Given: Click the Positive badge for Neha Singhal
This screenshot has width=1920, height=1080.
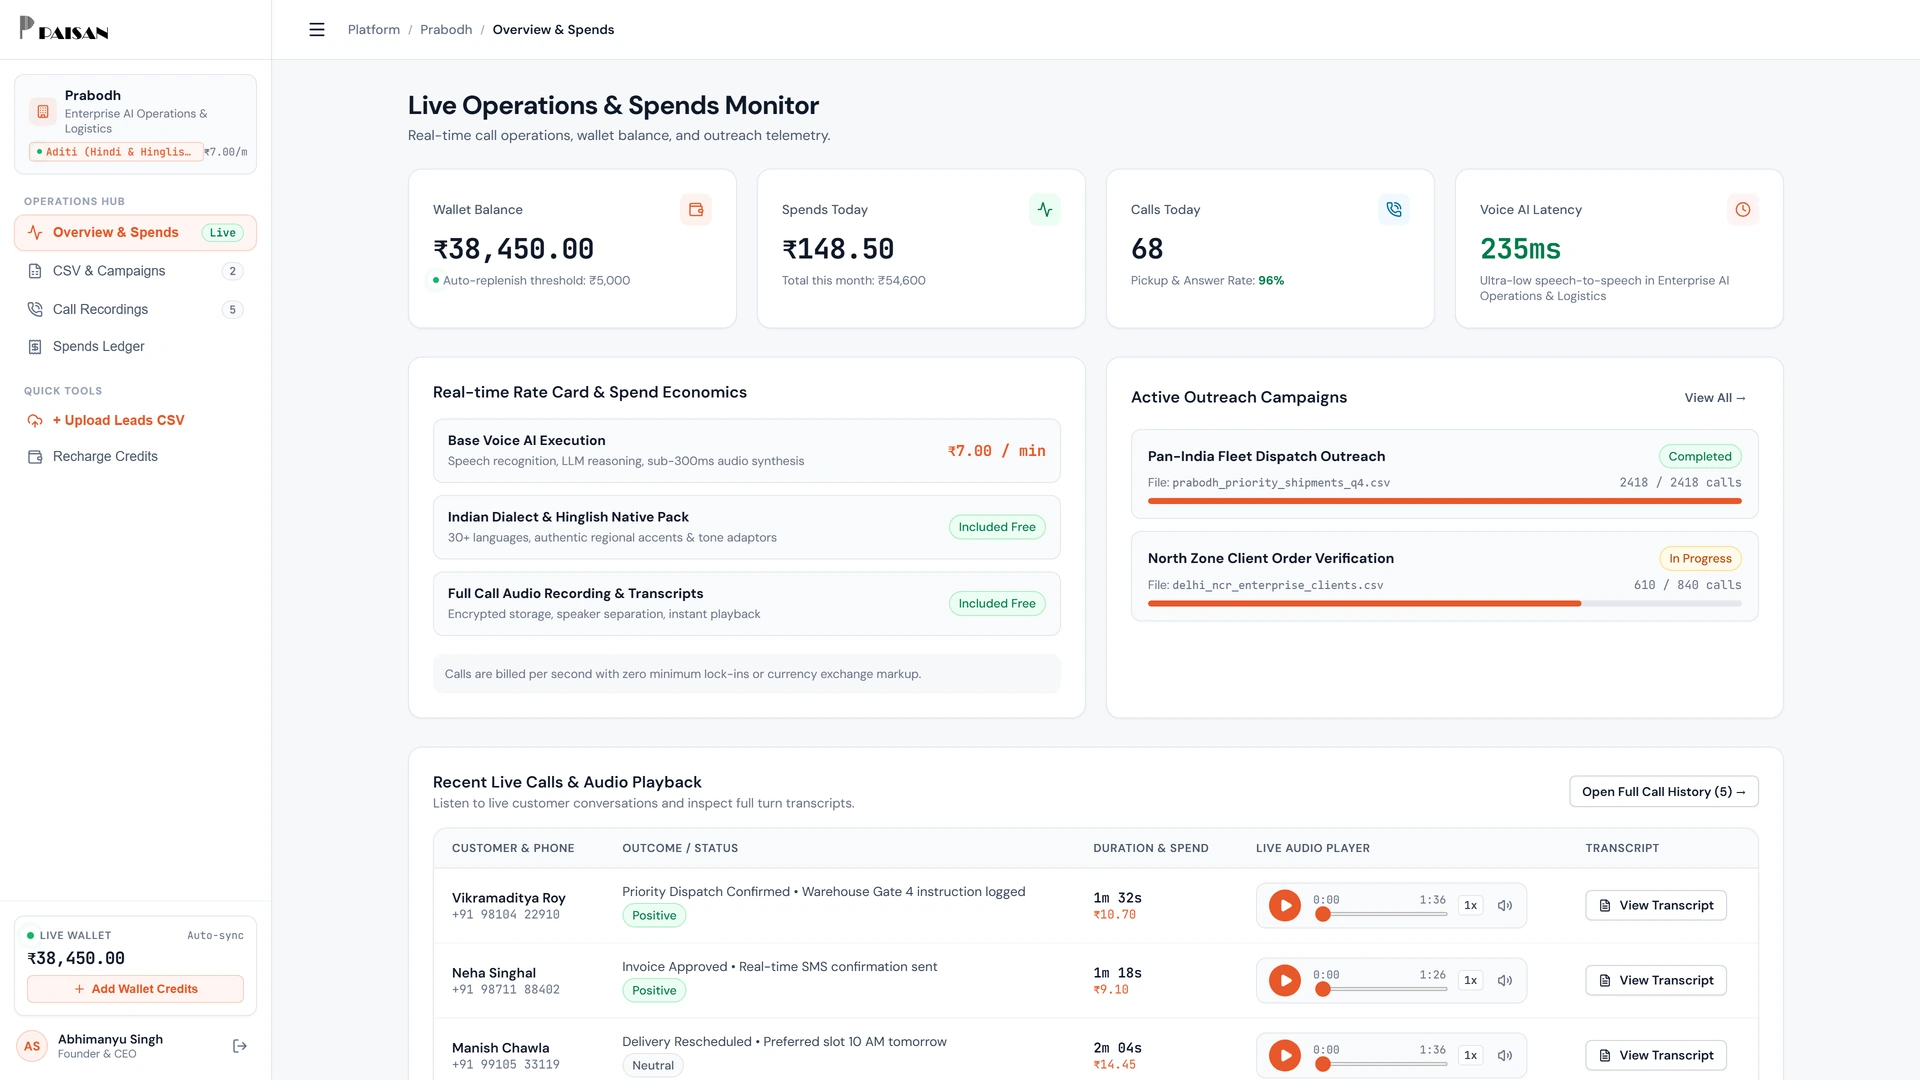Looking at the screenshot, I should point(654,991).
